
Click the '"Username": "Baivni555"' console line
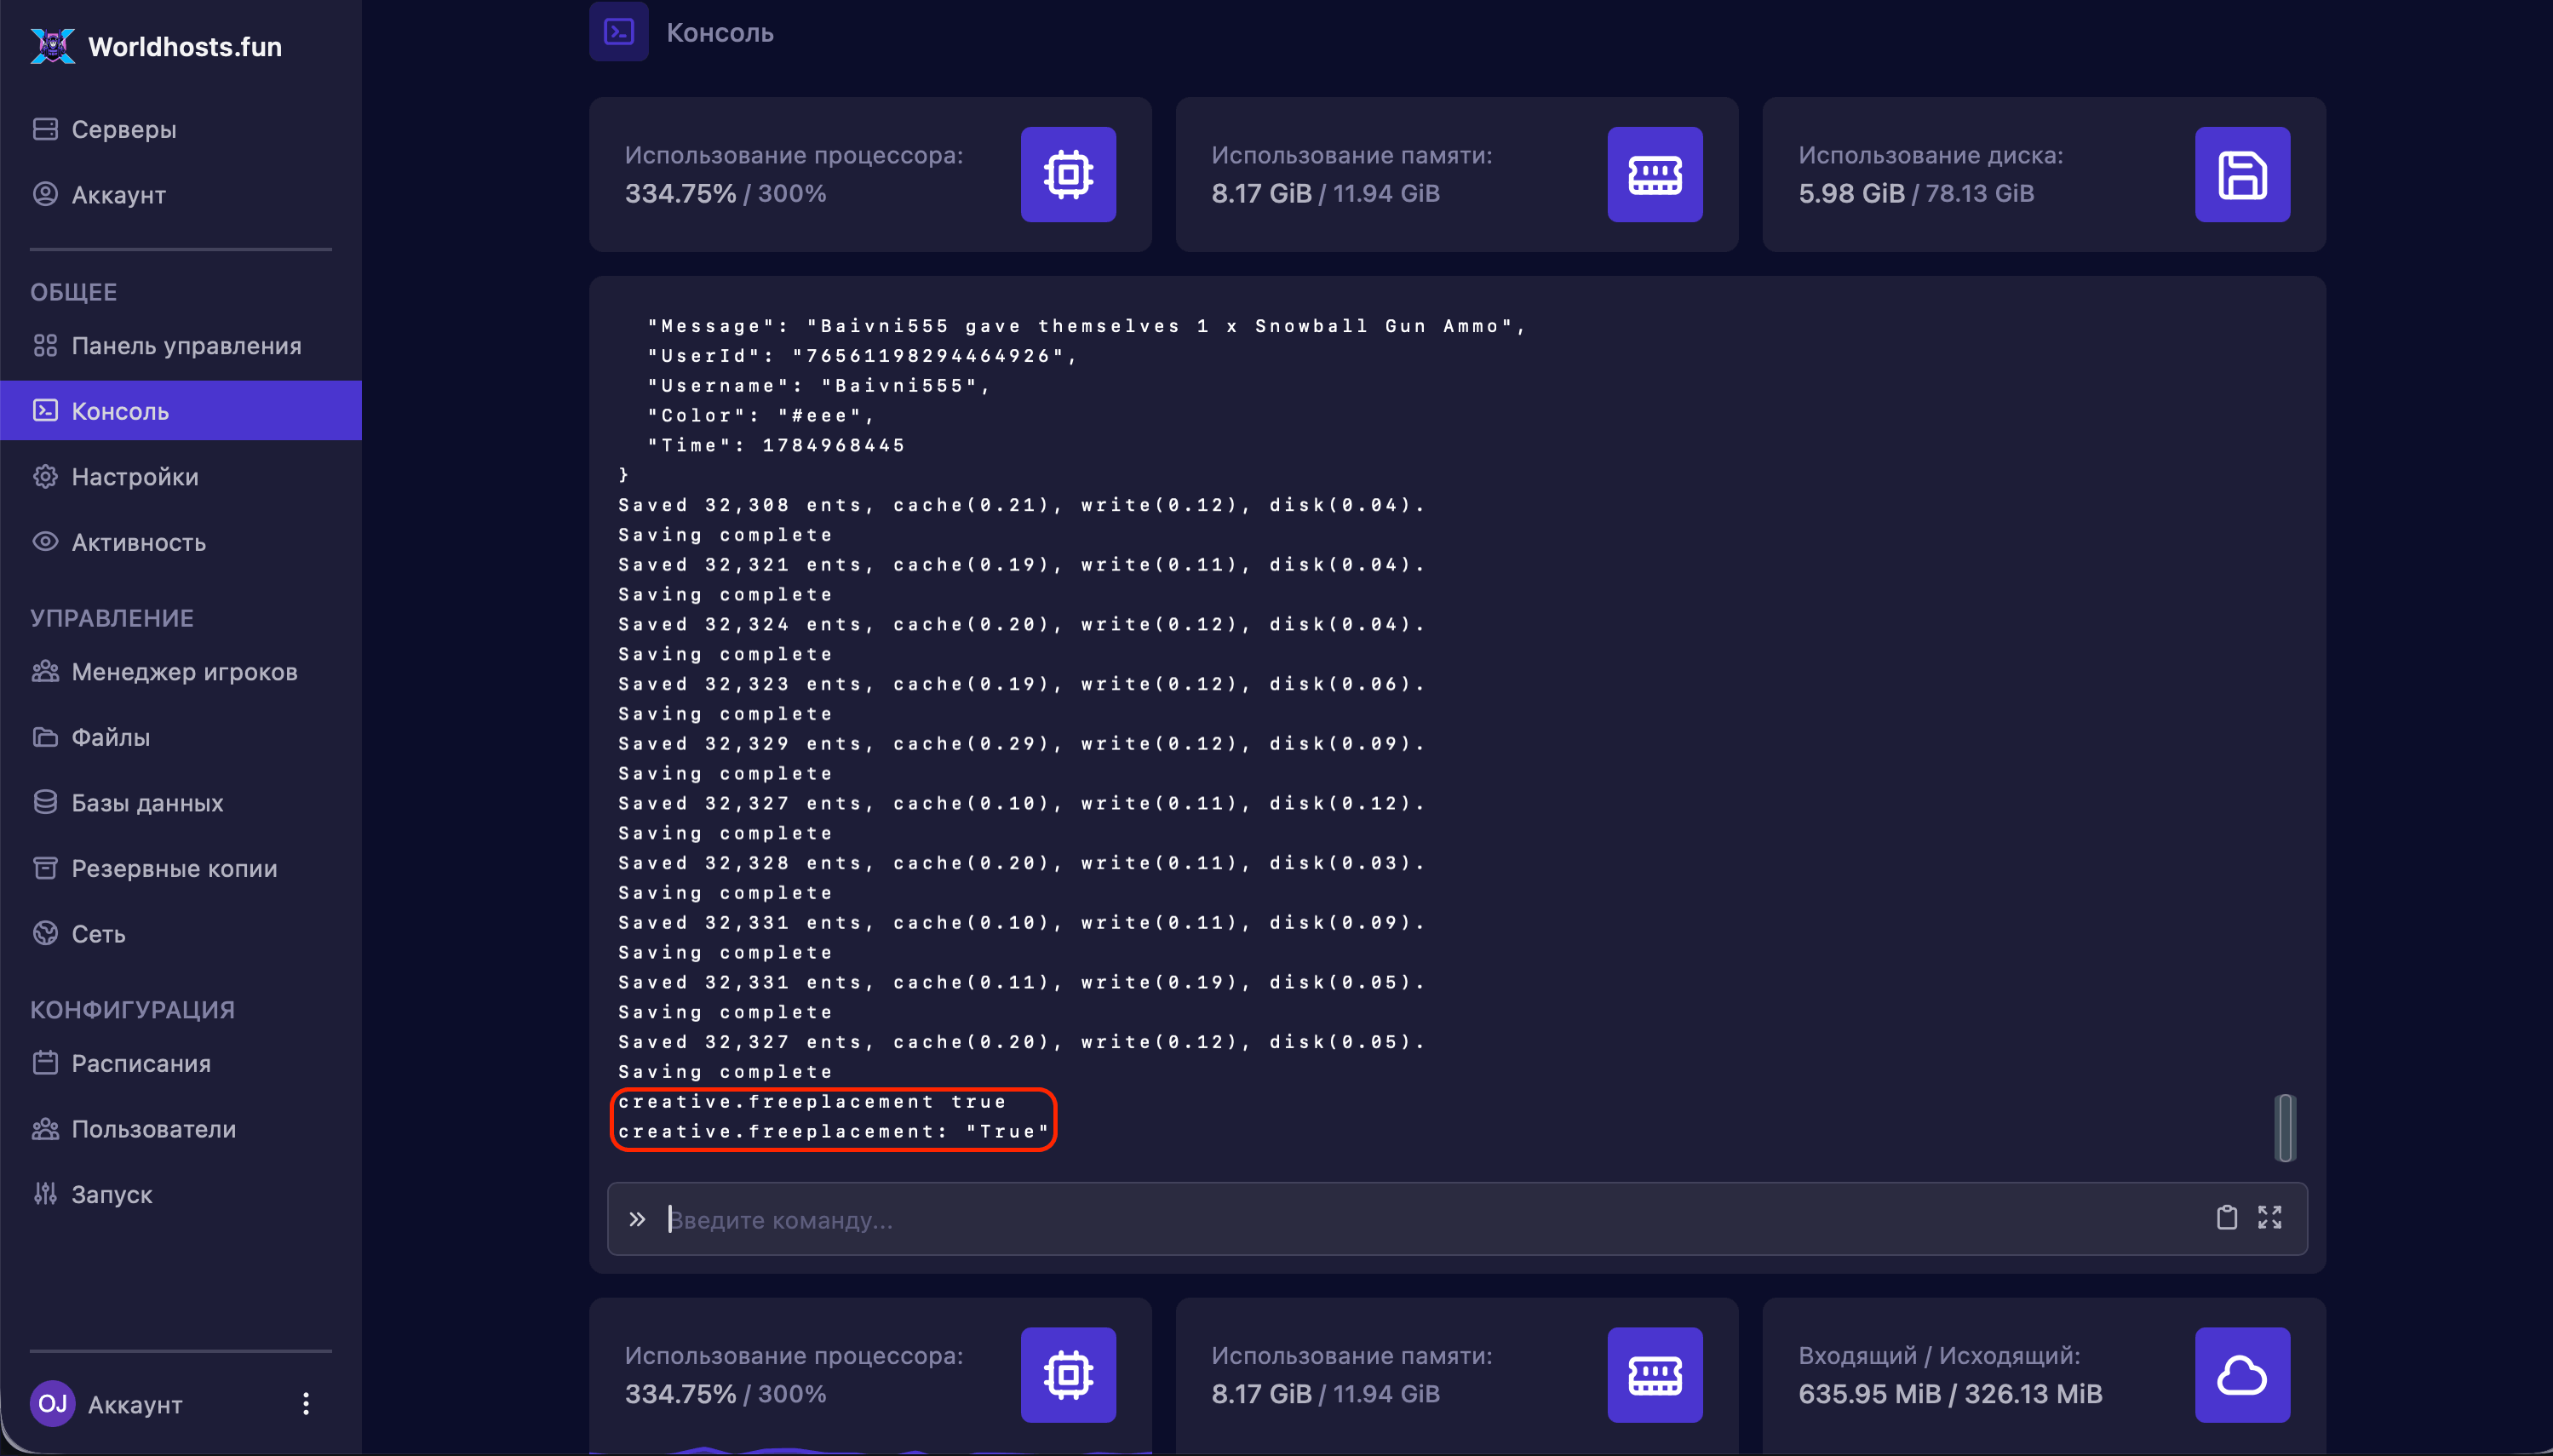pos(819,385)
